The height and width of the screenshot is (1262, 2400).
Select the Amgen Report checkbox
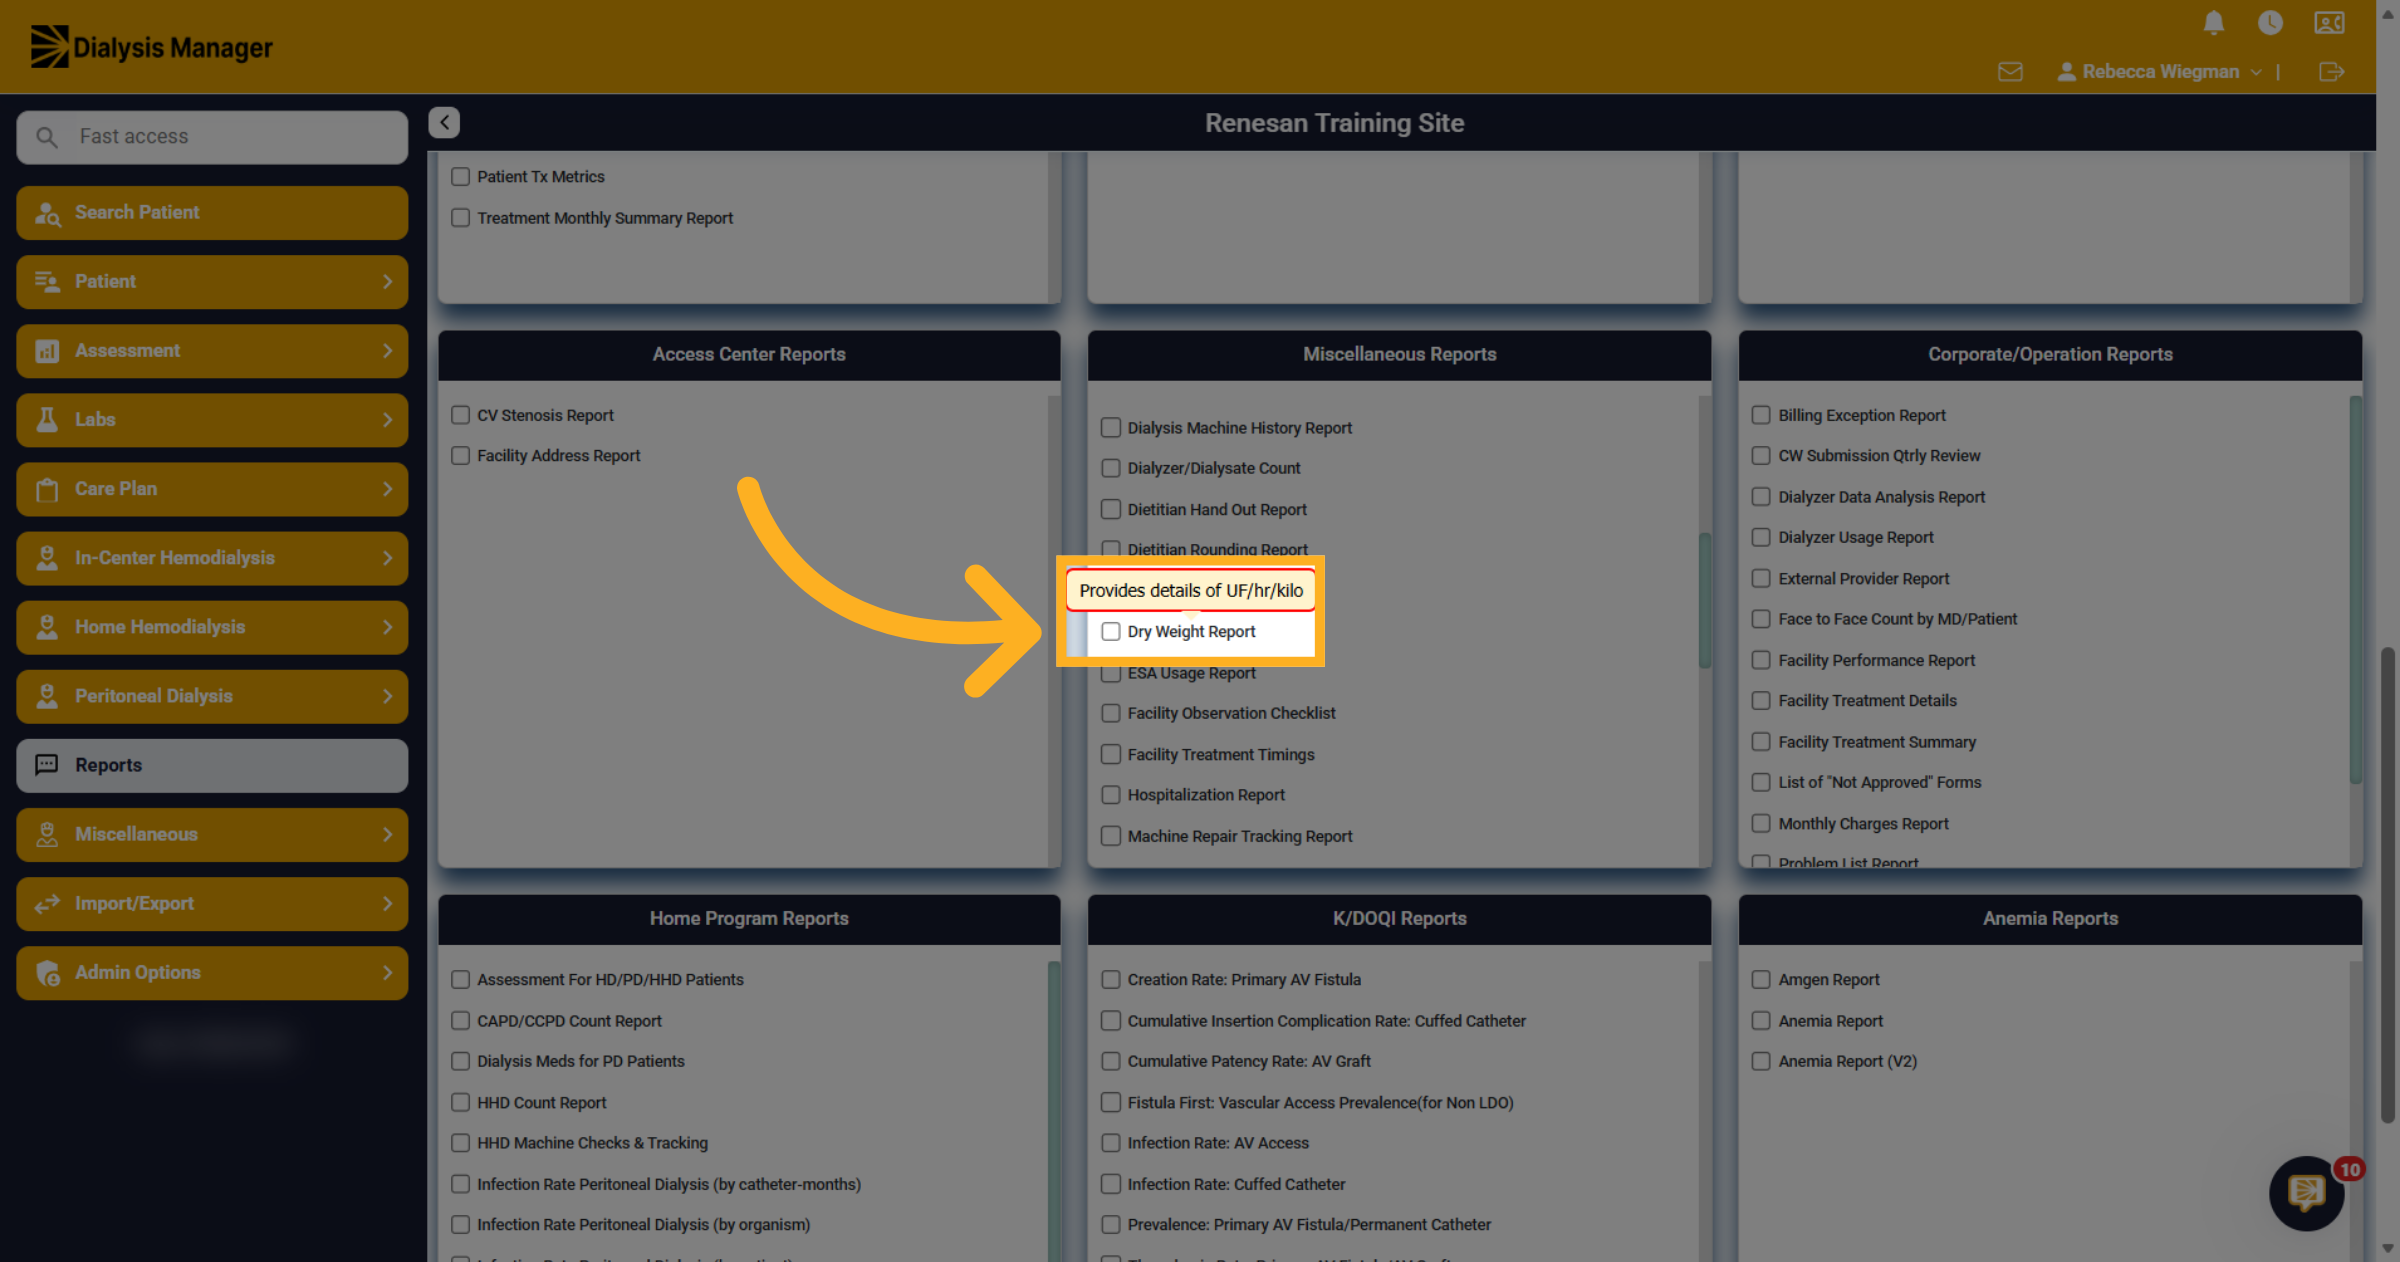coord(1761,980)
